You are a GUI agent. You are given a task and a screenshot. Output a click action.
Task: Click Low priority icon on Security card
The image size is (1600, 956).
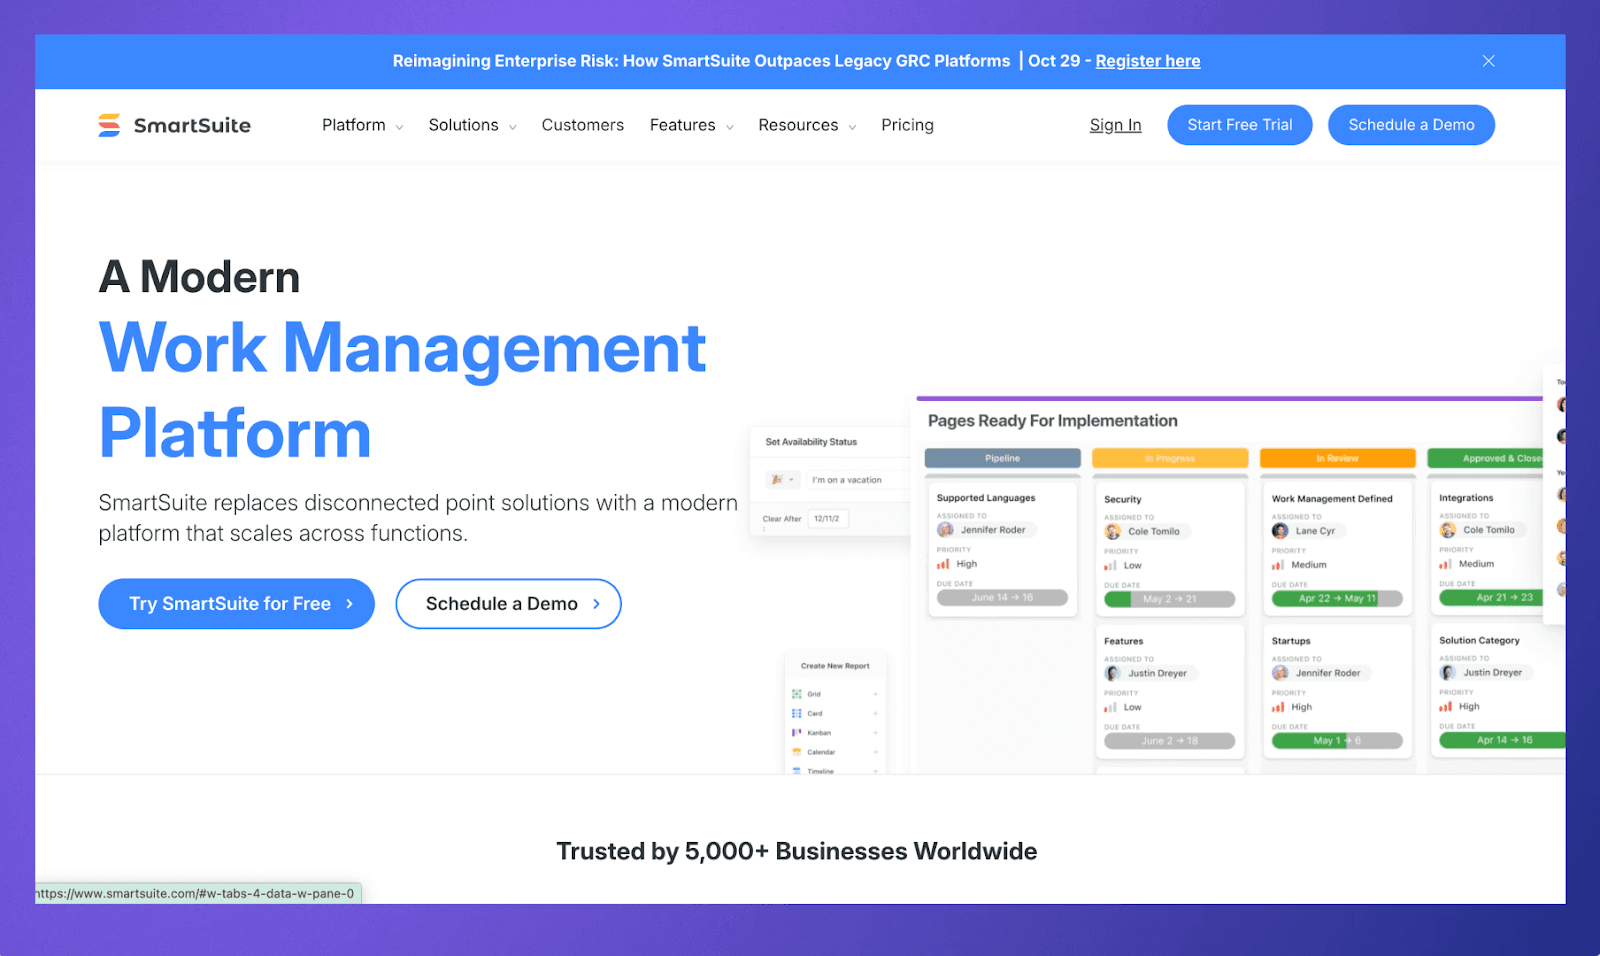(x=1110, y=566)
